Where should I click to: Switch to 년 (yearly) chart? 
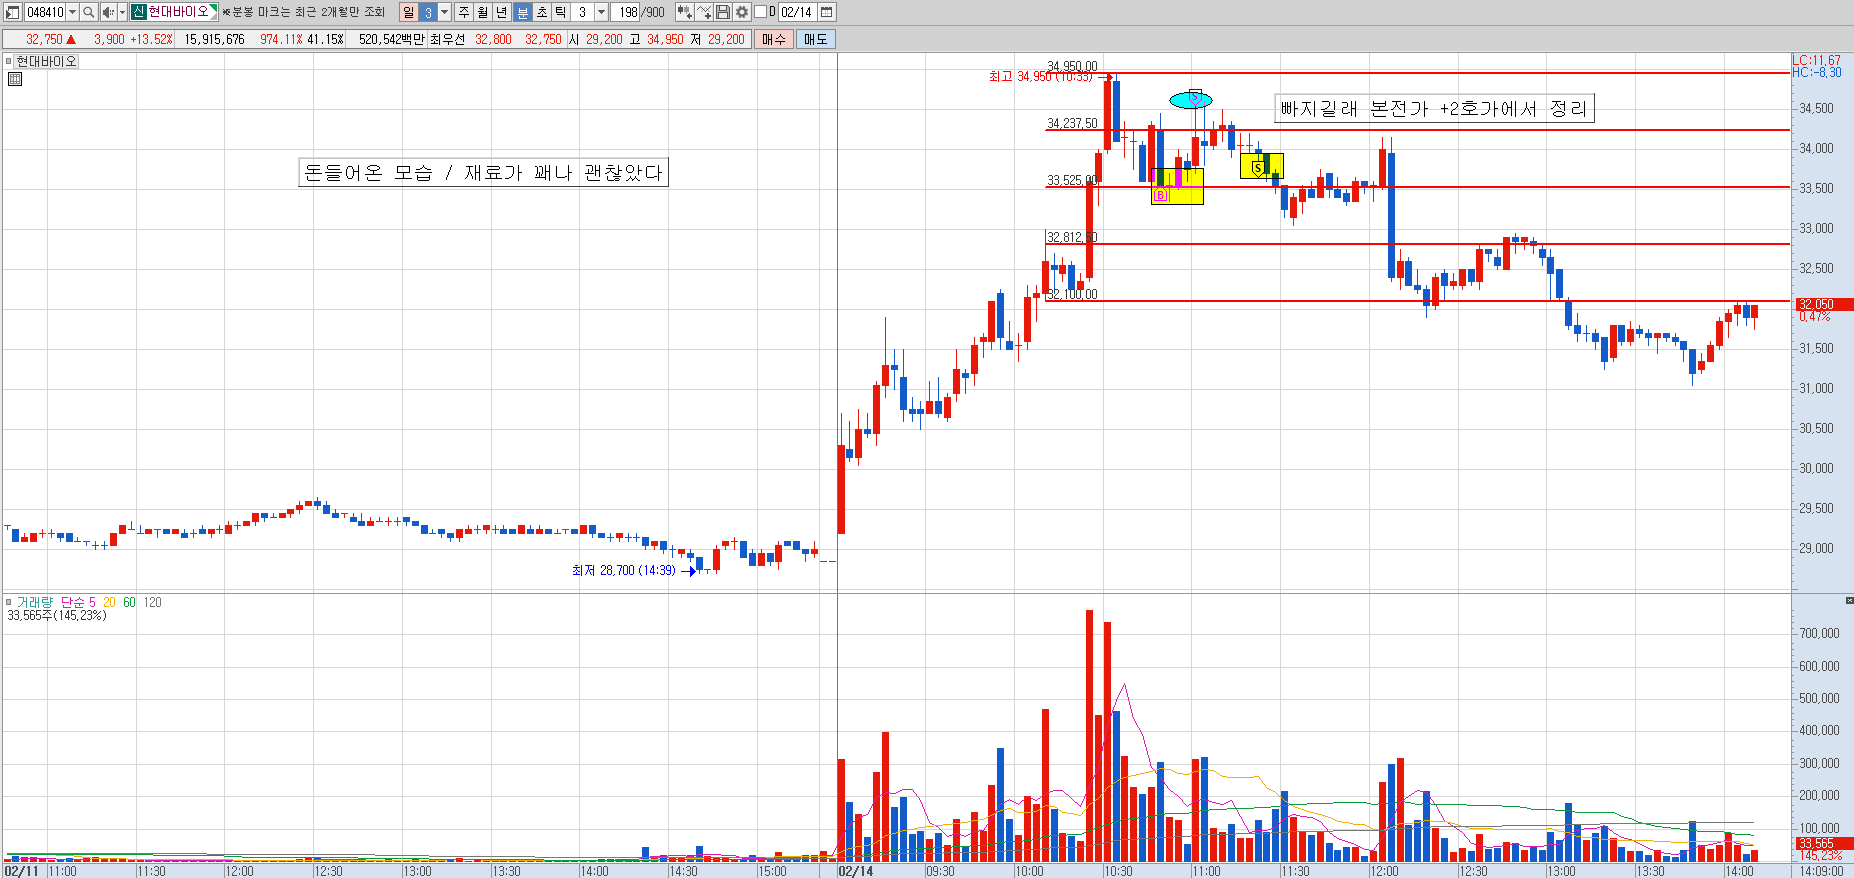click(502, 12)
